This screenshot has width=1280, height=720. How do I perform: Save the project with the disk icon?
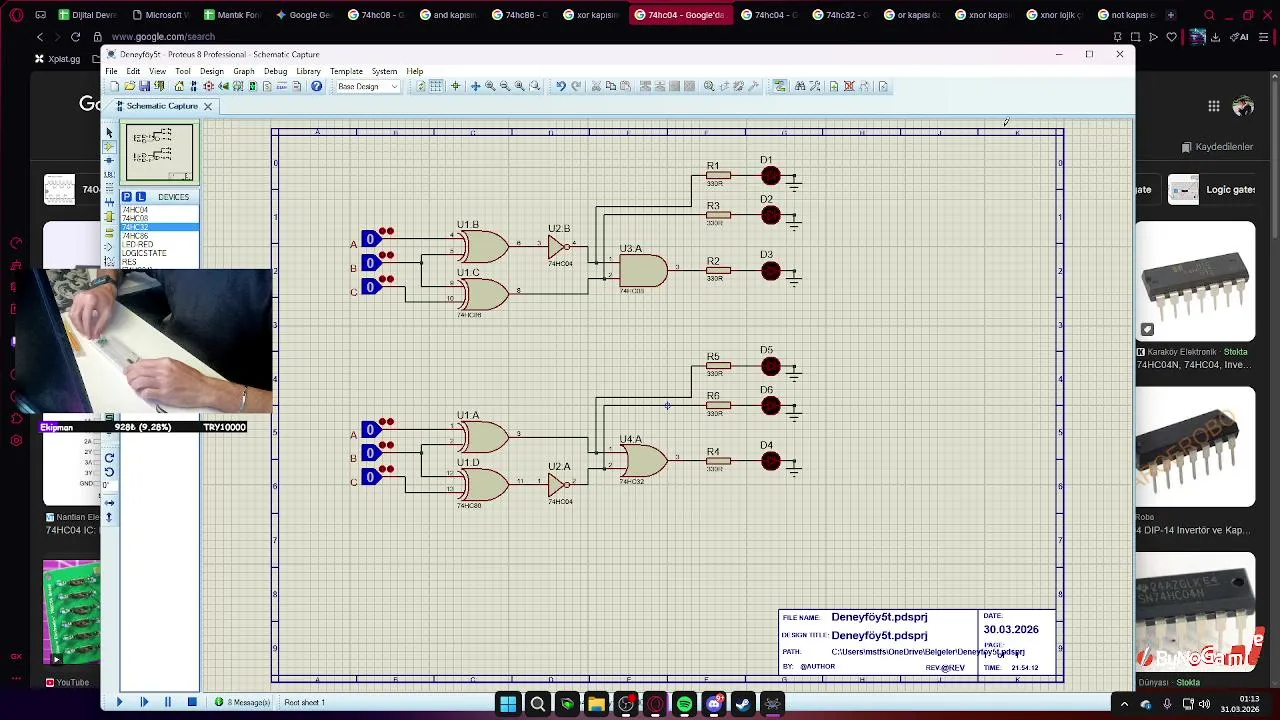click(x=144, y=86)
